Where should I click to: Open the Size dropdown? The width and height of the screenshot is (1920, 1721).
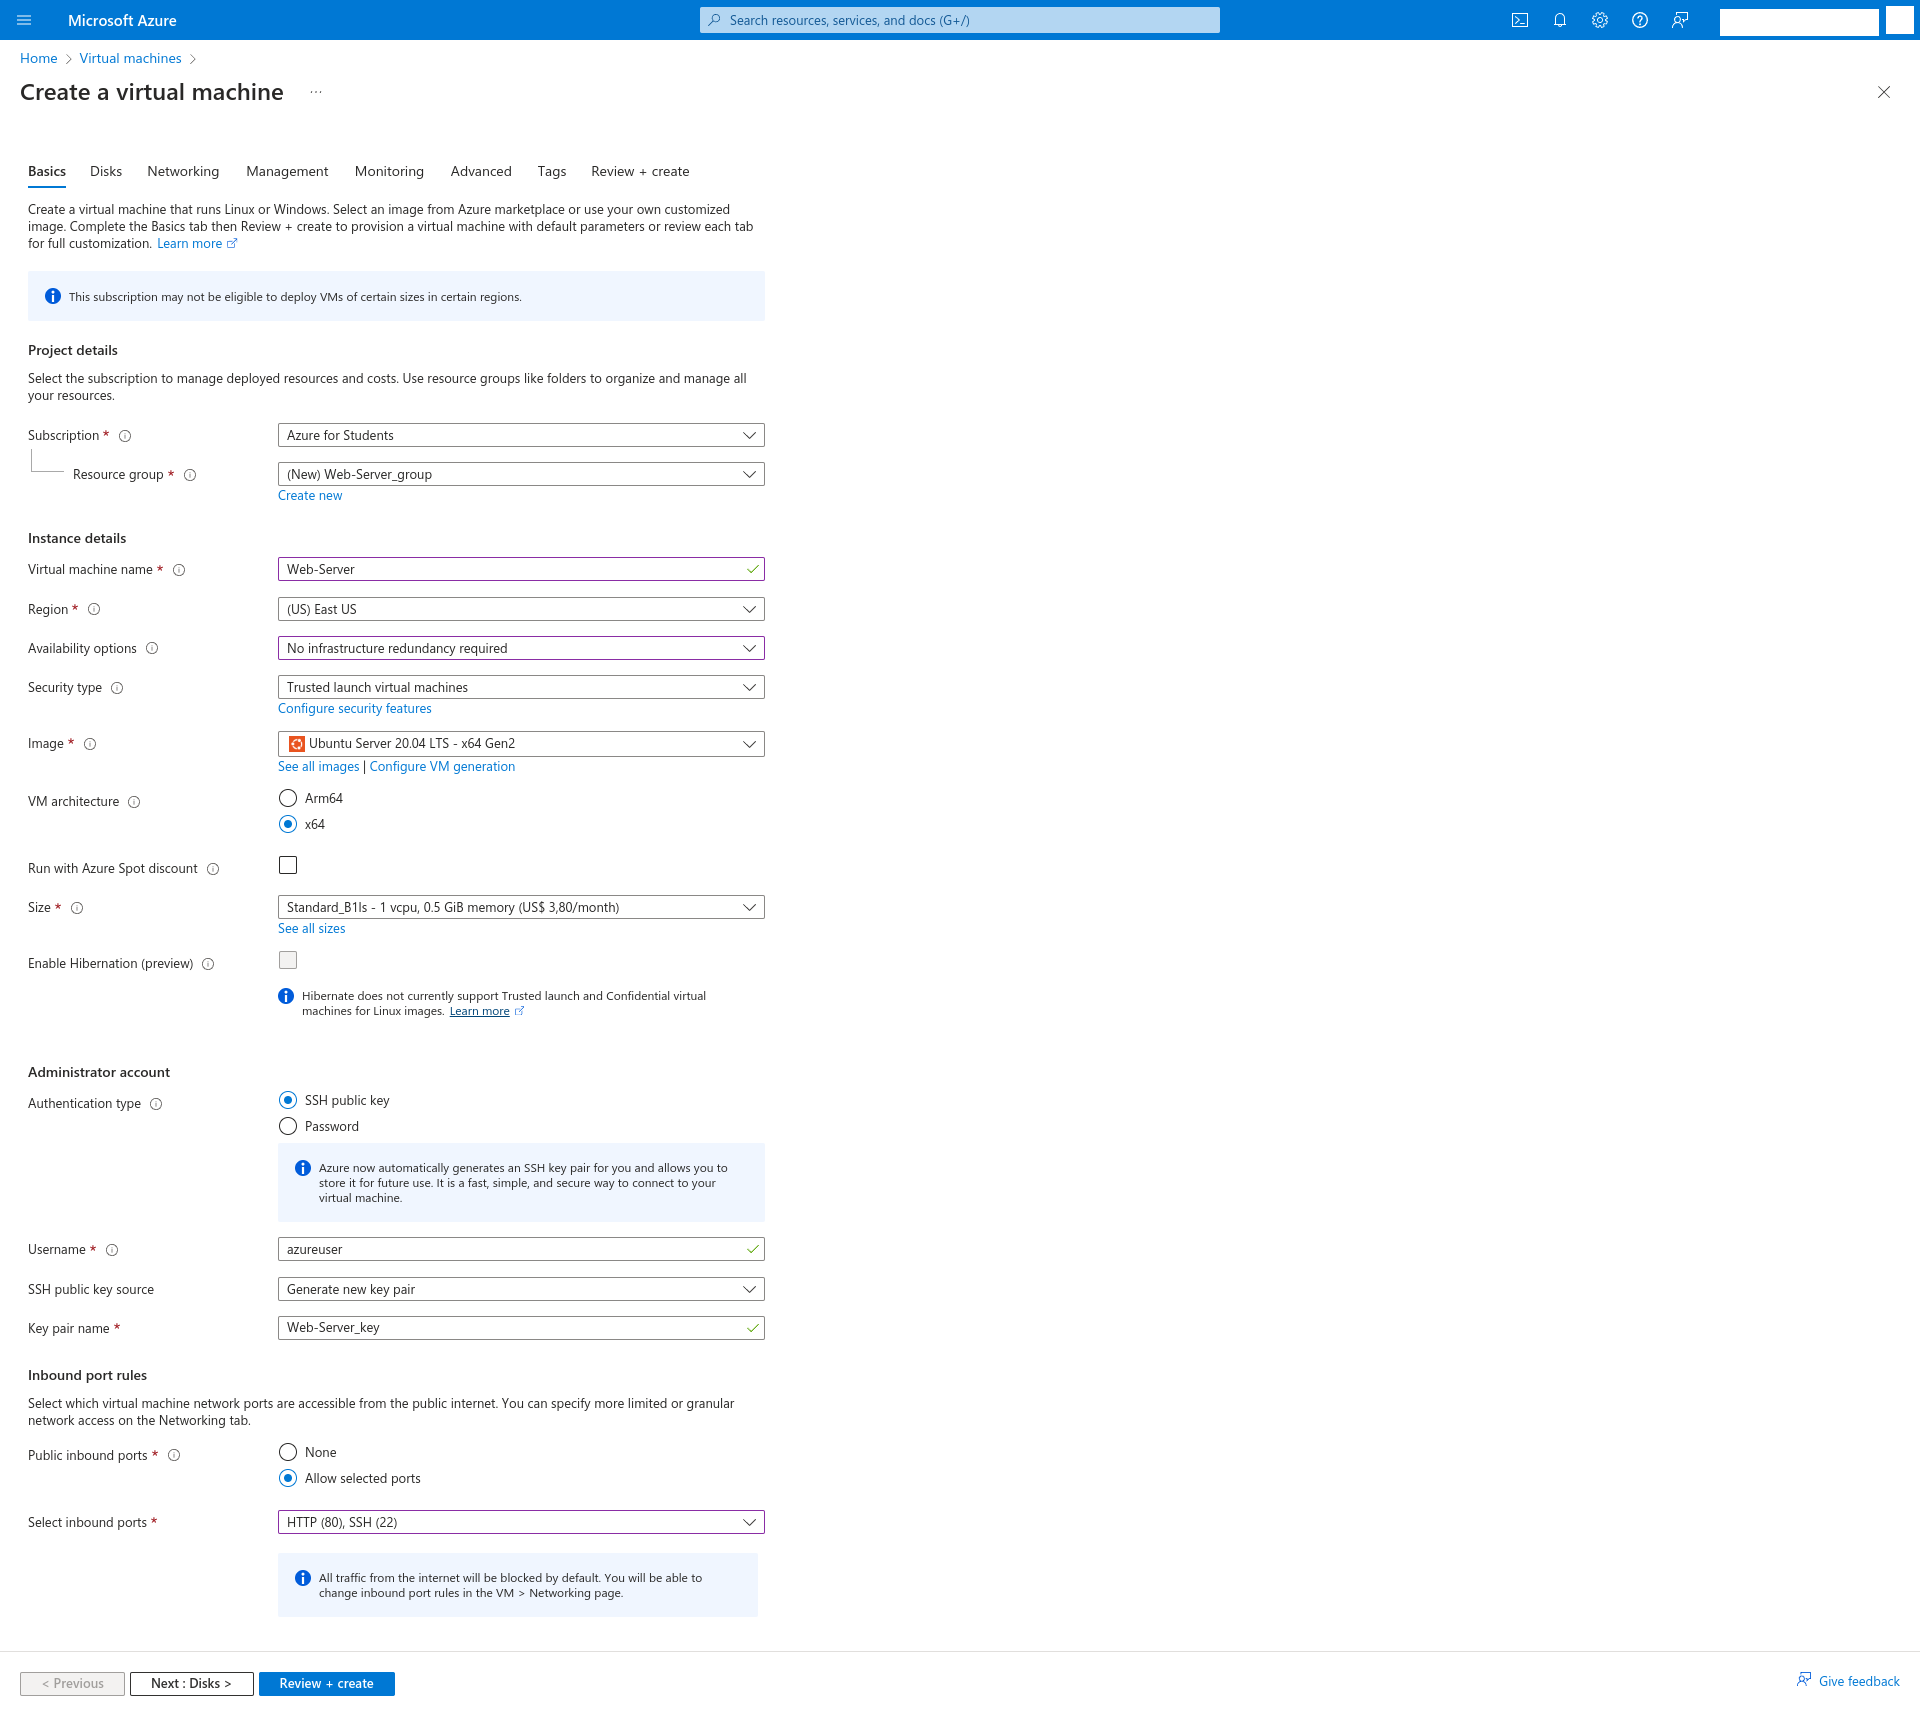point(520,907)
